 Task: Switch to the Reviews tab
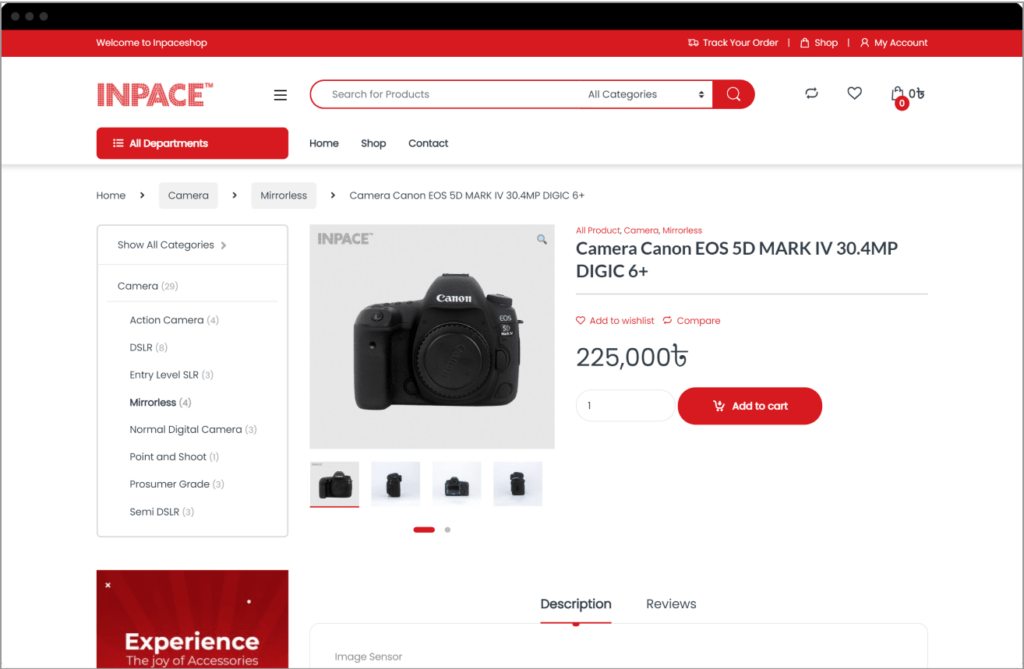click(671, 603)
